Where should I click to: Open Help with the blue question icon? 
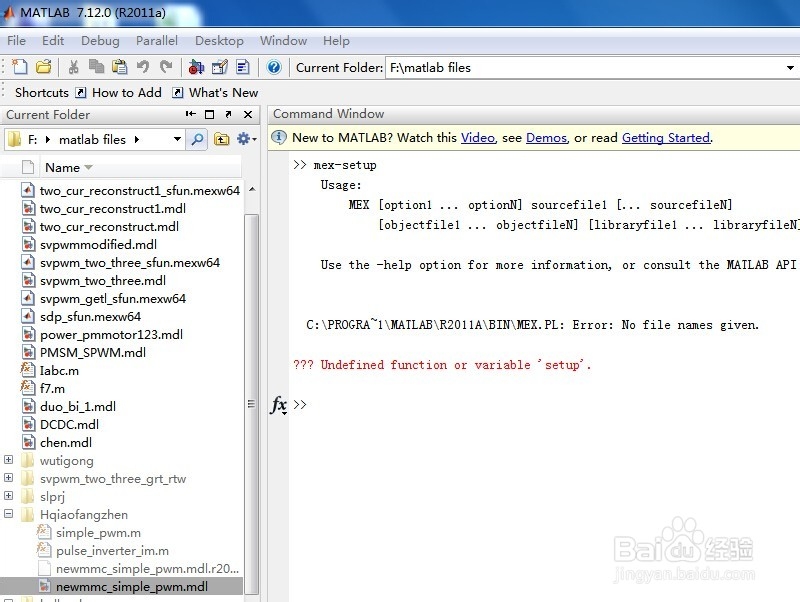[274, 67]
